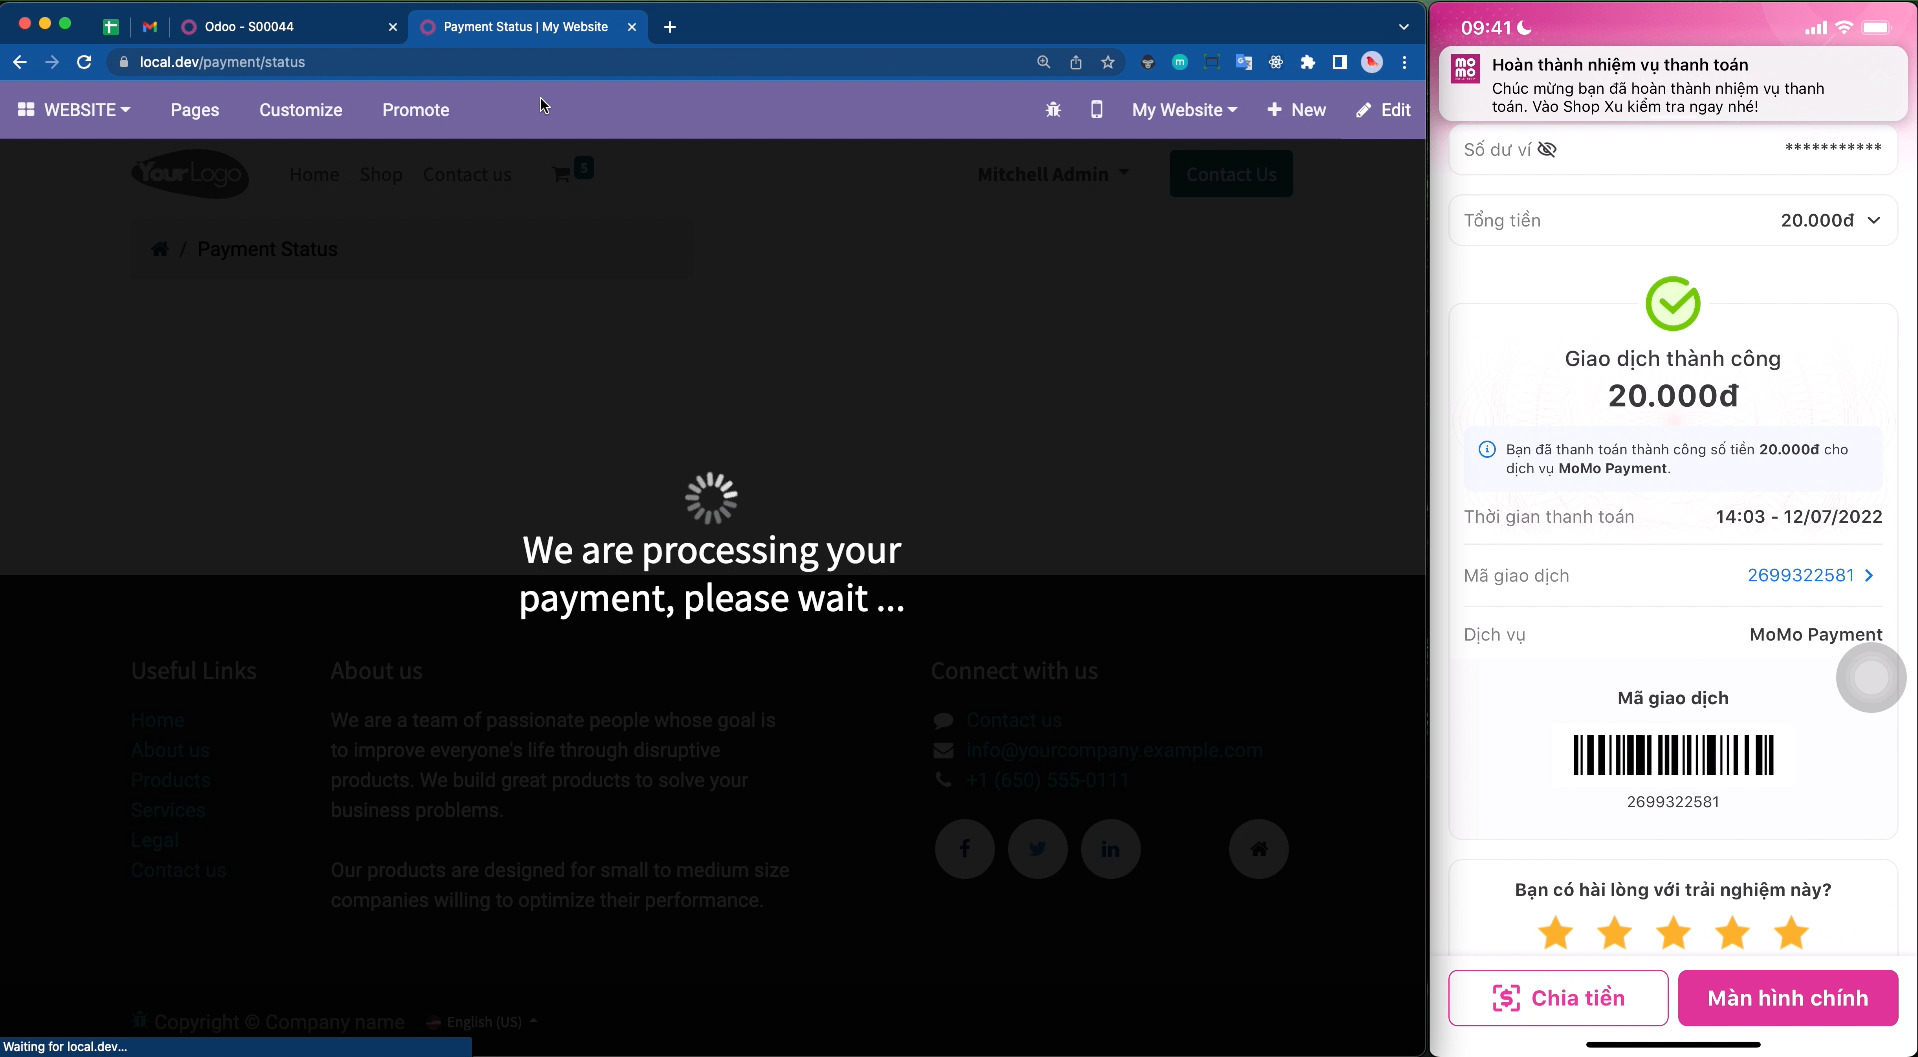The width and height of the screenshot is (1918, 1057).
Task: Rate two stars in the phone
Action: point(1614,933)
